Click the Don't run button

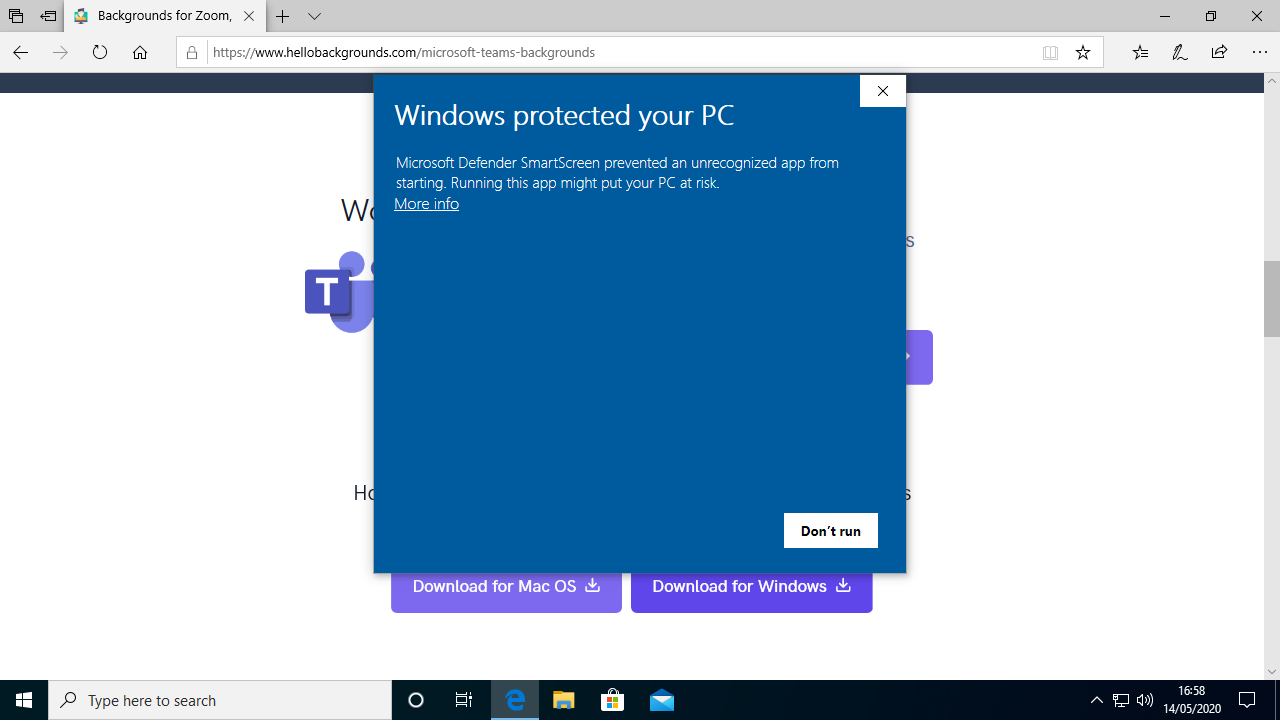tap(830, 531)
